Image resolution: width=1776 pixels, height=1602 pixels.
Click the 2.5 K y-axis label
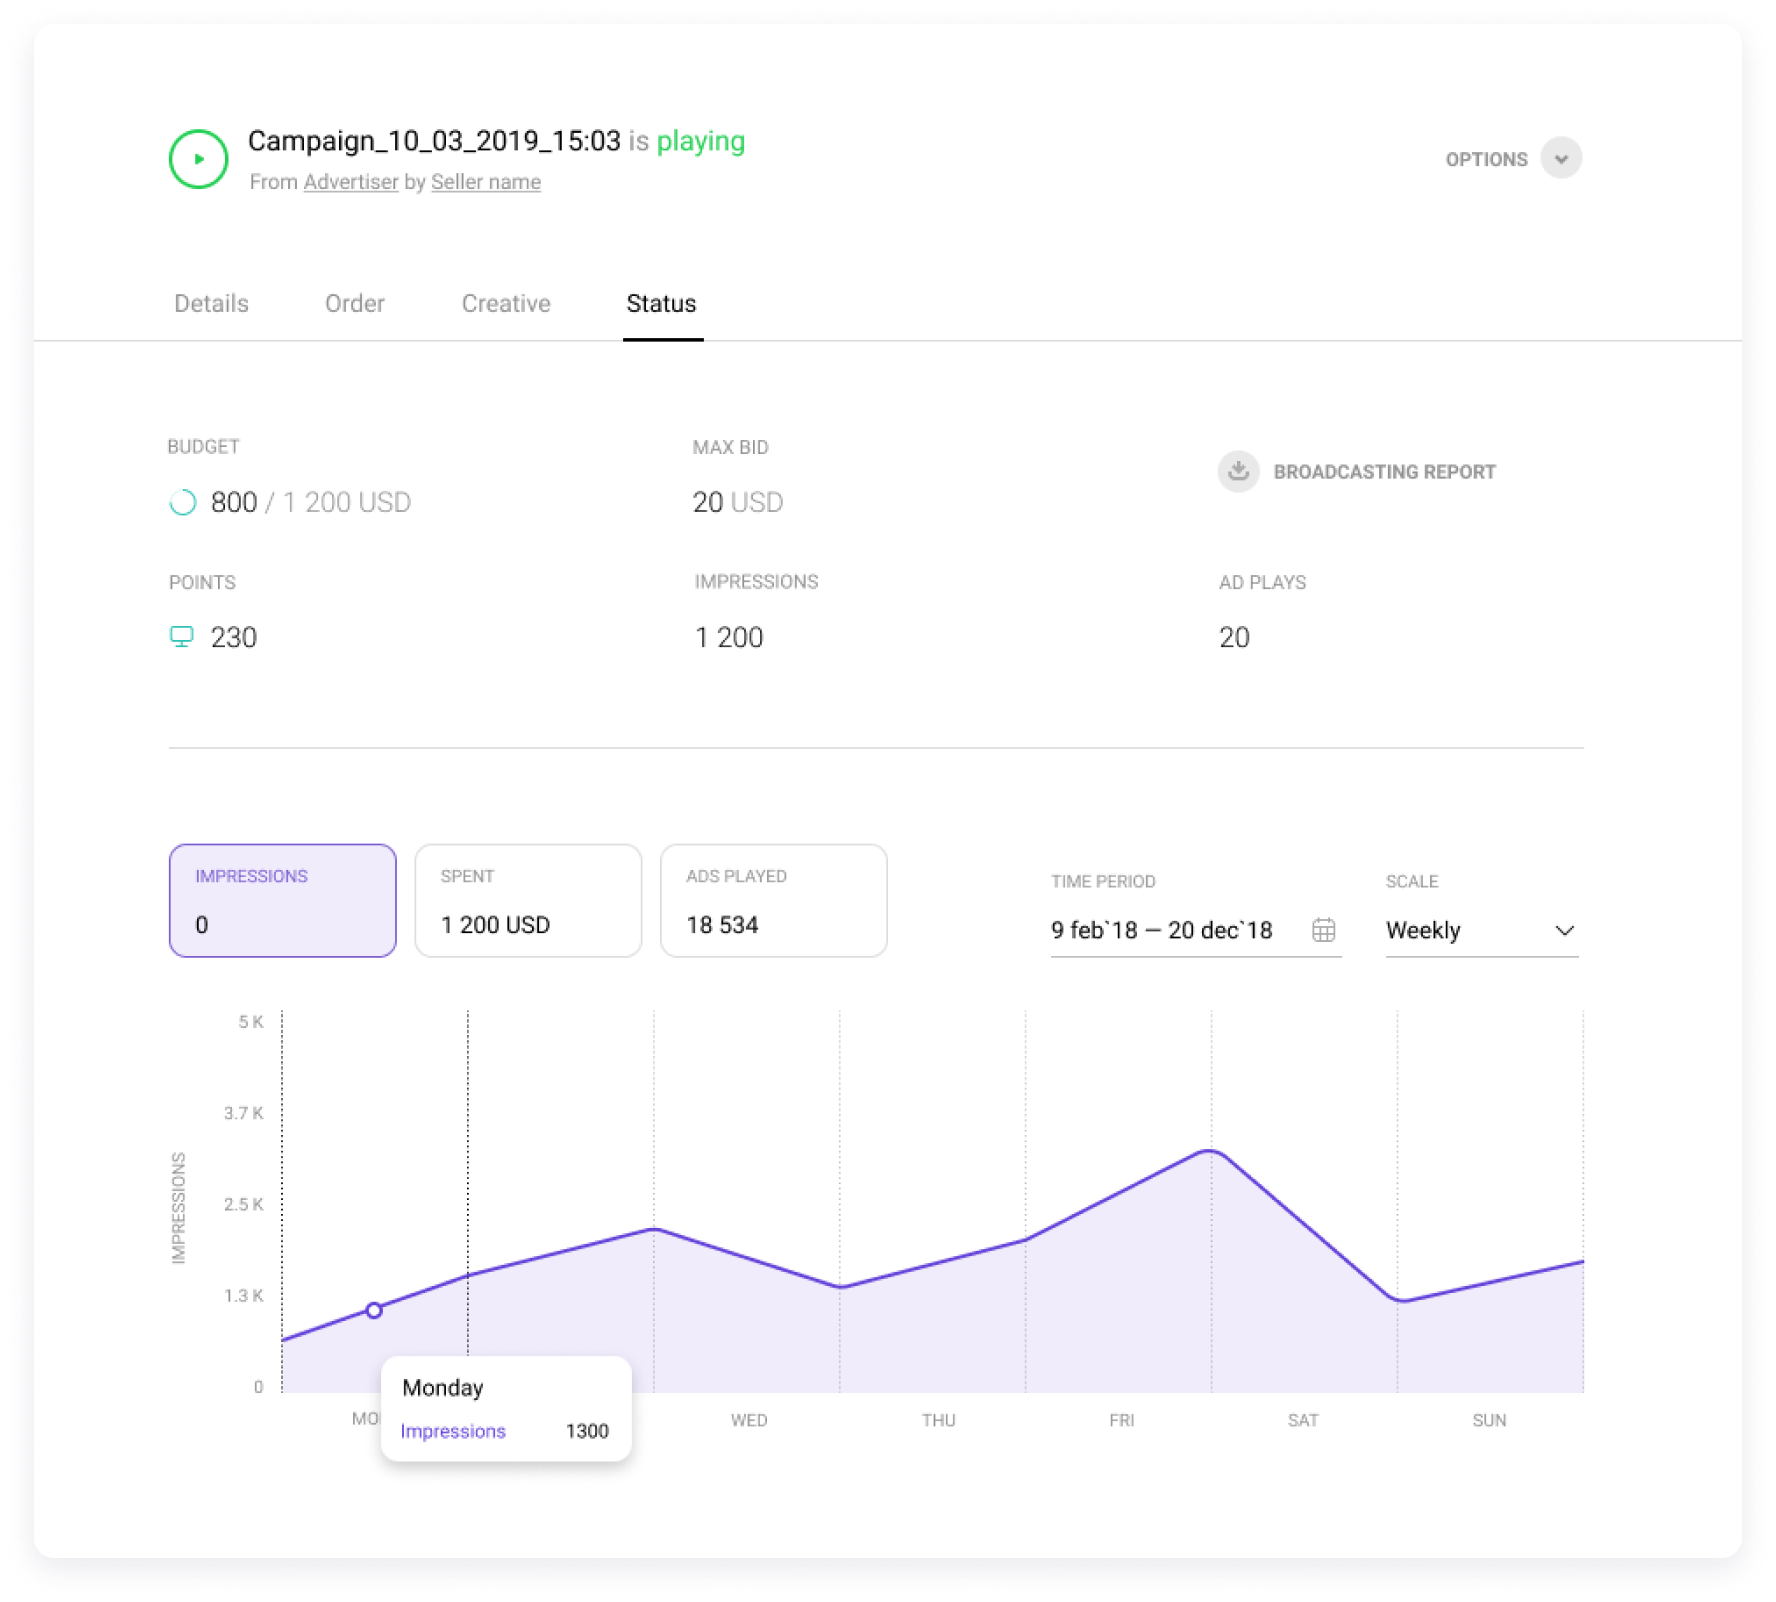[244, 1204]
